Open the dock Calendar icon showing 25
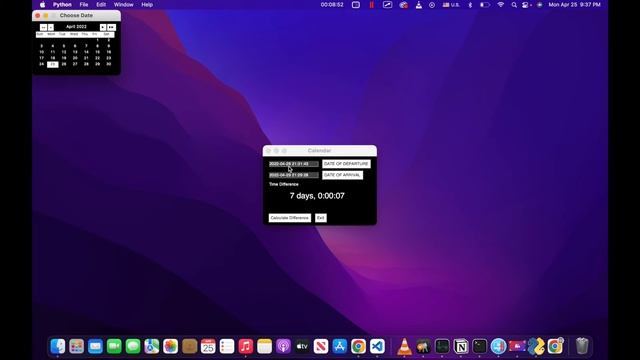 pyautogui.click(x=208, y=346)
